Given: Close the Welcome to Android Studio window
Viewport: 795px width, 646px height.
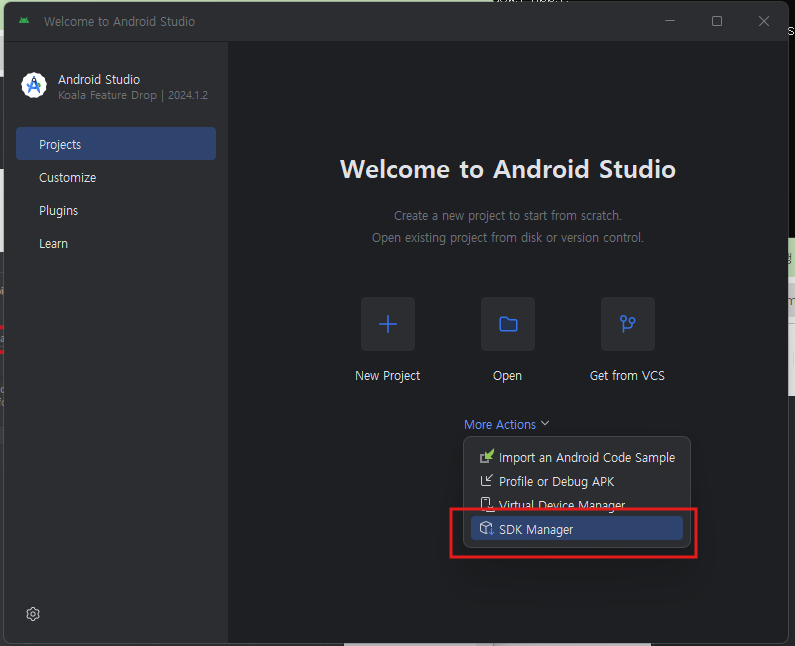Looking at the screenshot, I should pyautogui.click(x=764, y=21).
